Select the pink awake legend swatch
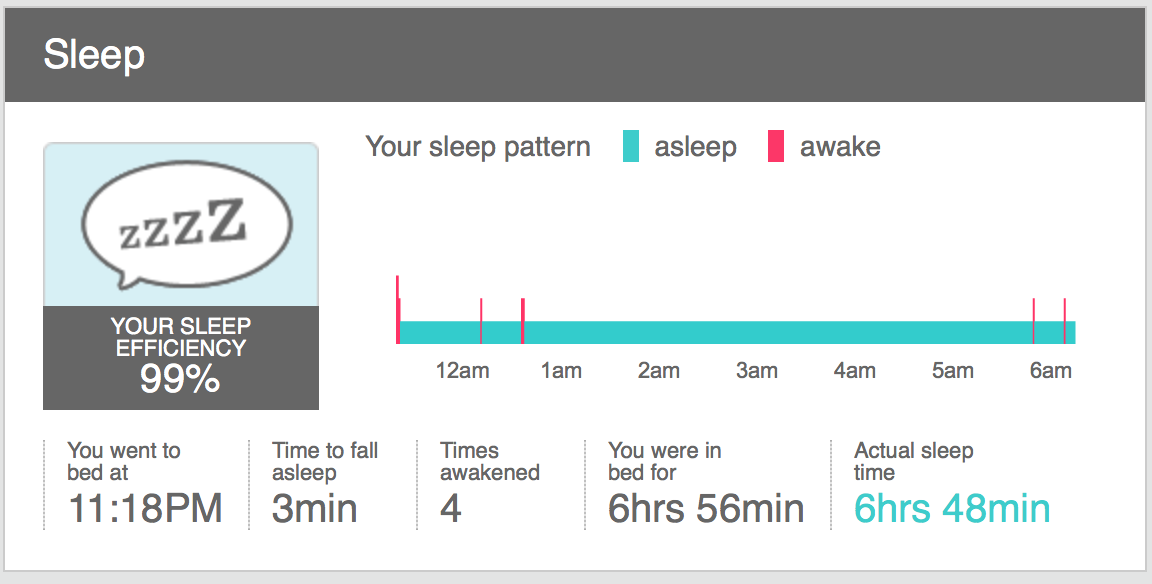Image resolution: width=1152 pixels, height=584 pixels. point(776,146)
